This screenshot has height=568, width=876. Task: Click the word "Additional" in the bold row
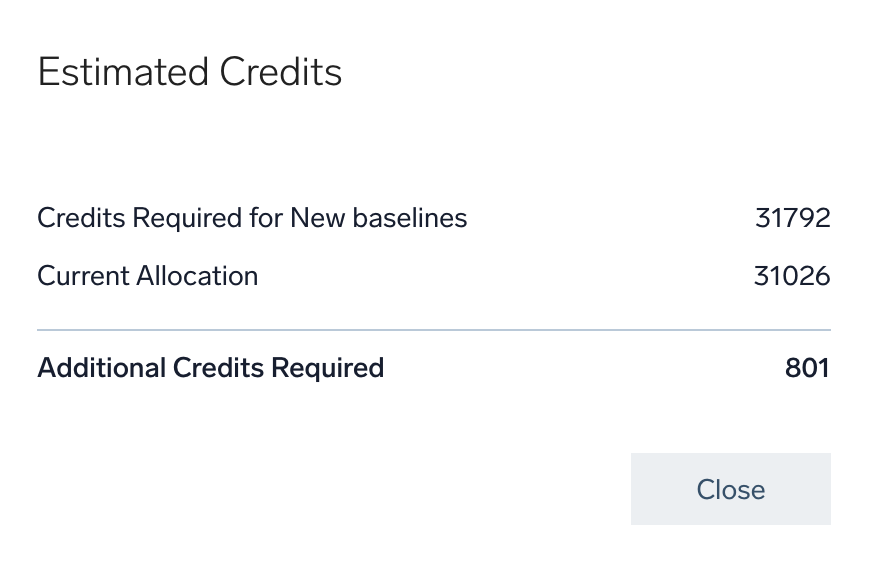tap(102, 368)
